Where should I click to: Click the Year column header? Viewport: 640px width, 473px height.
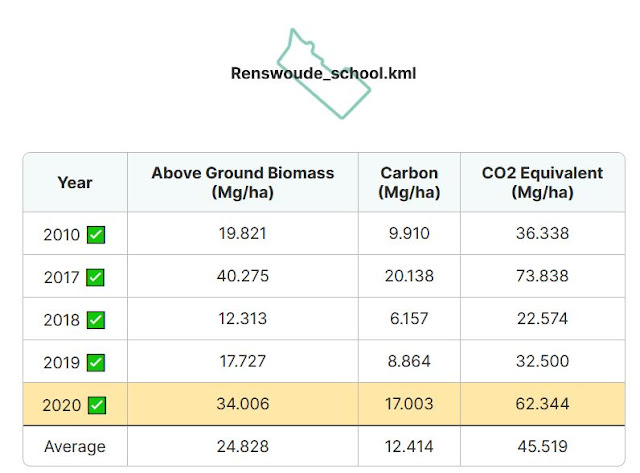tap(75, 182)
